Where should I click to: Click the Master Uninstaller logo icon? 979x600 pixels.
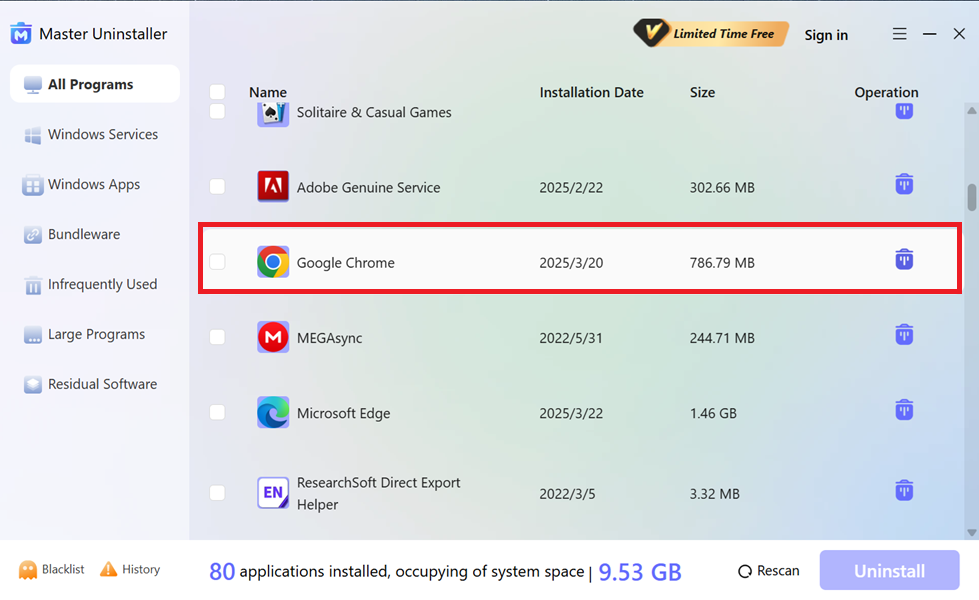21,33
